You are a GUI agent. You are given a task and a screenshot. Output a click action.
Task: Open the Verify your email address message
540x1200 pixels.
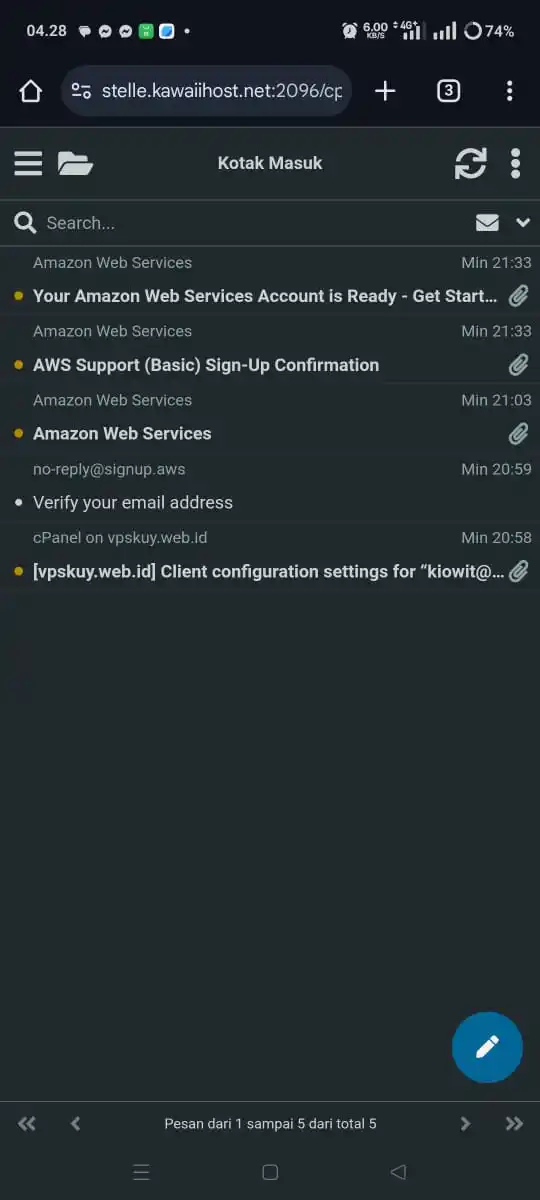(270, 486)
